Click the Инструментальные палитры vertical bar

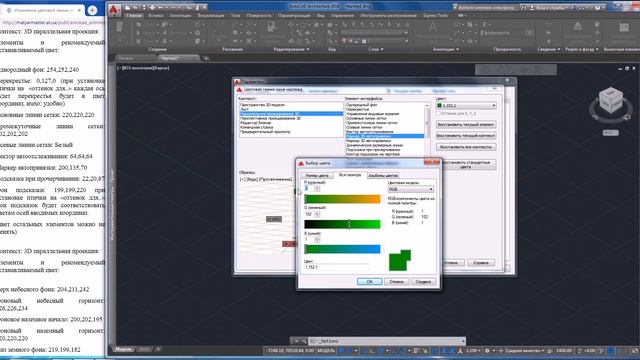click(112, 204)
